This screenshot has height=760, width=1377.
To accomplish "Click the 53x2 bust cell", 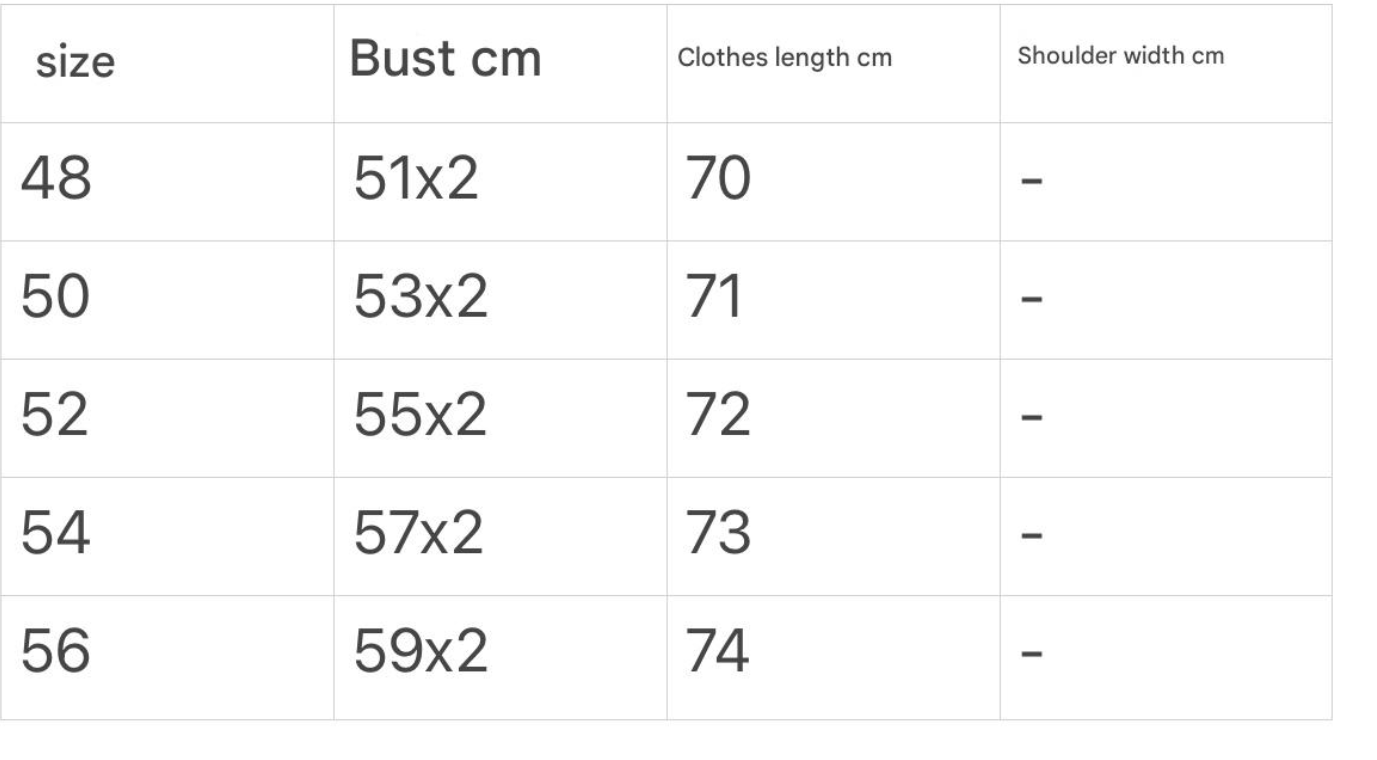I will [x=420, y=299].
